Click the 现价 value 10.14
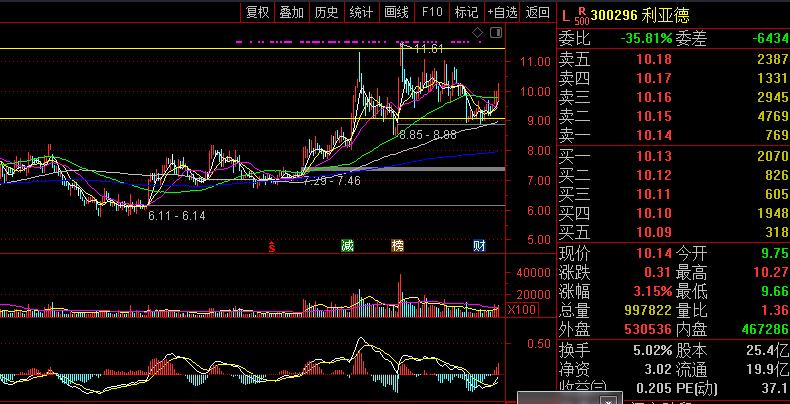The height and width of the screenshot is (404, 790). click(x=653, y=253)
